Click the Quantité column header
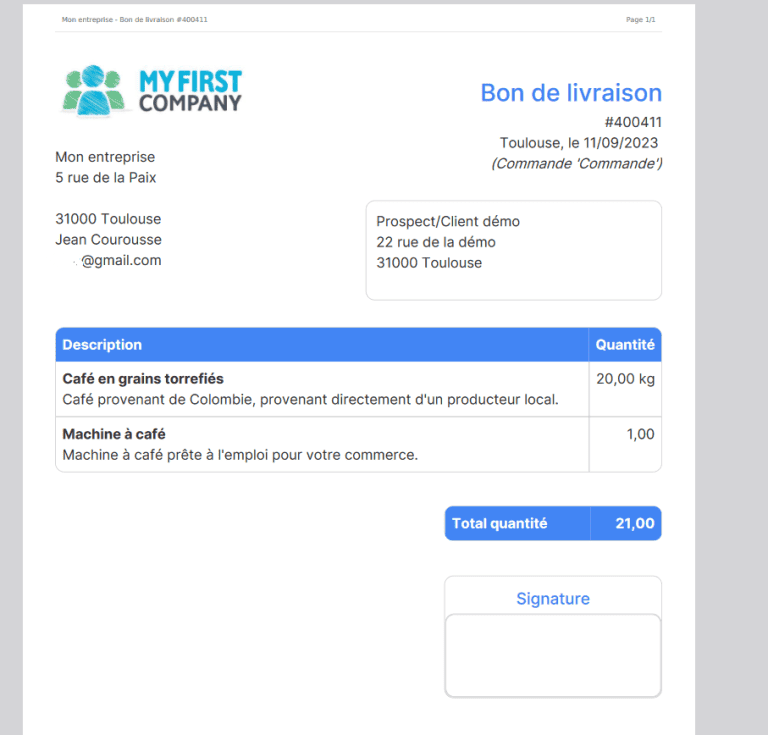The width and height of the screenshot is (768, 735). point(625,345)
